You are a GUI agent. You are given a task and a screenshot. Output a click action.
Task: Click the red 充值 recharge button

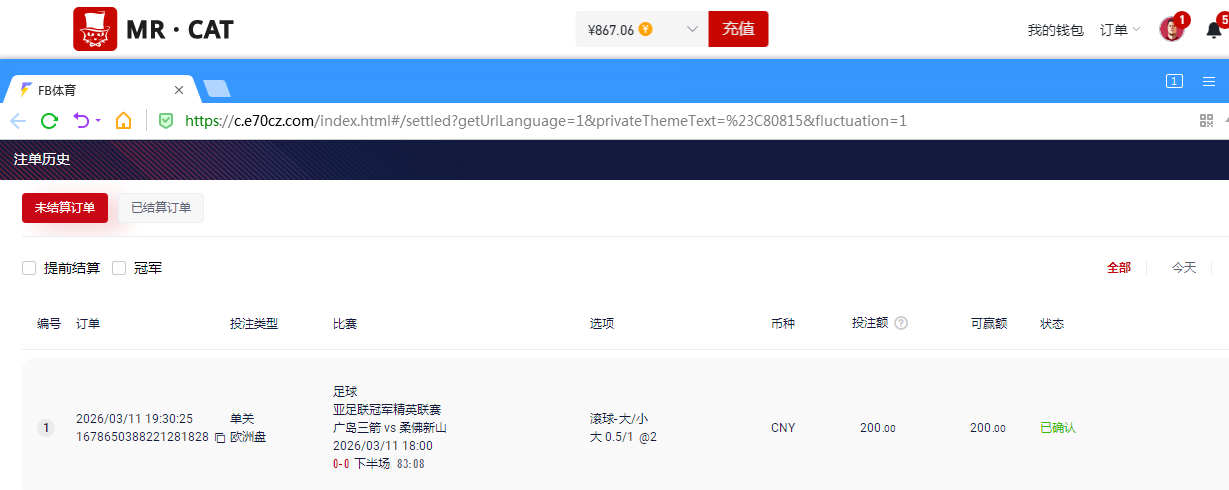[738, 29]
